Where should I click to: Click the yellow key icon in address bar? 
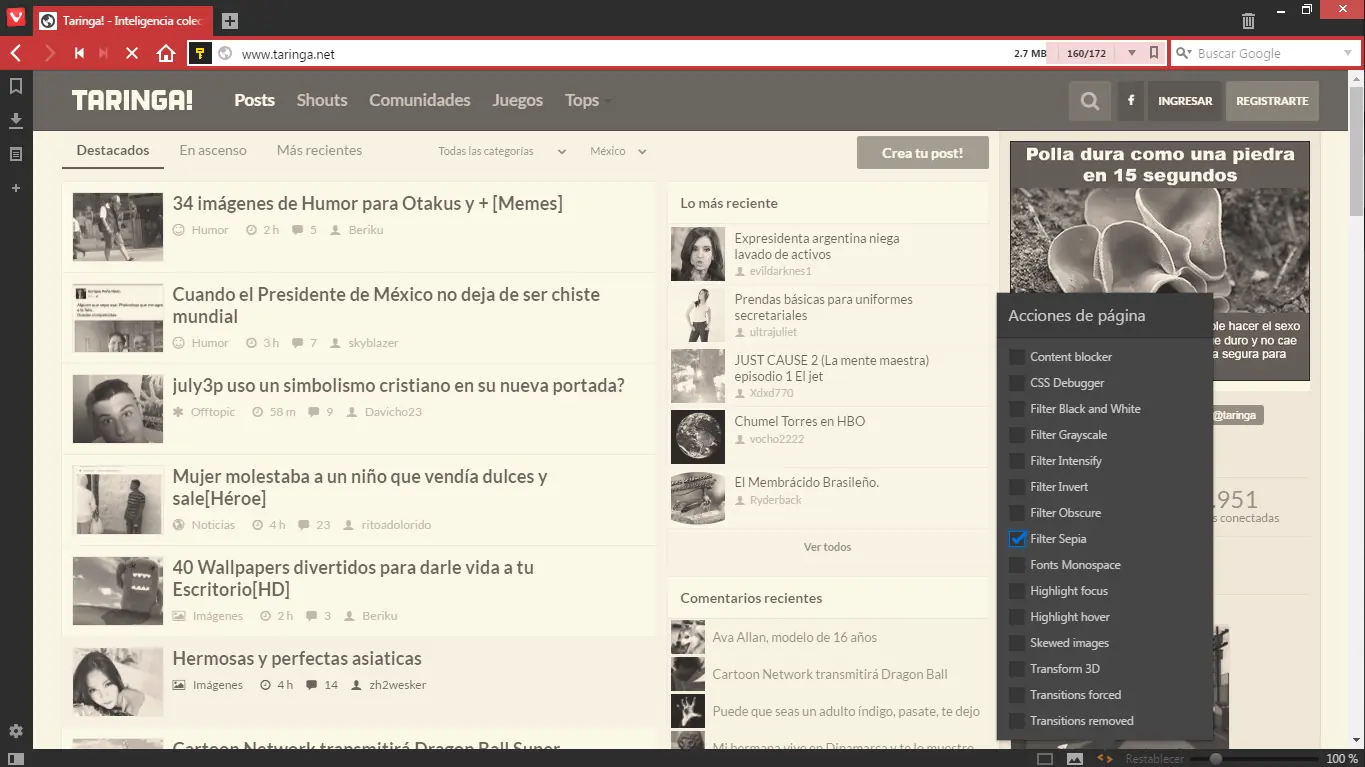(199, 54)
